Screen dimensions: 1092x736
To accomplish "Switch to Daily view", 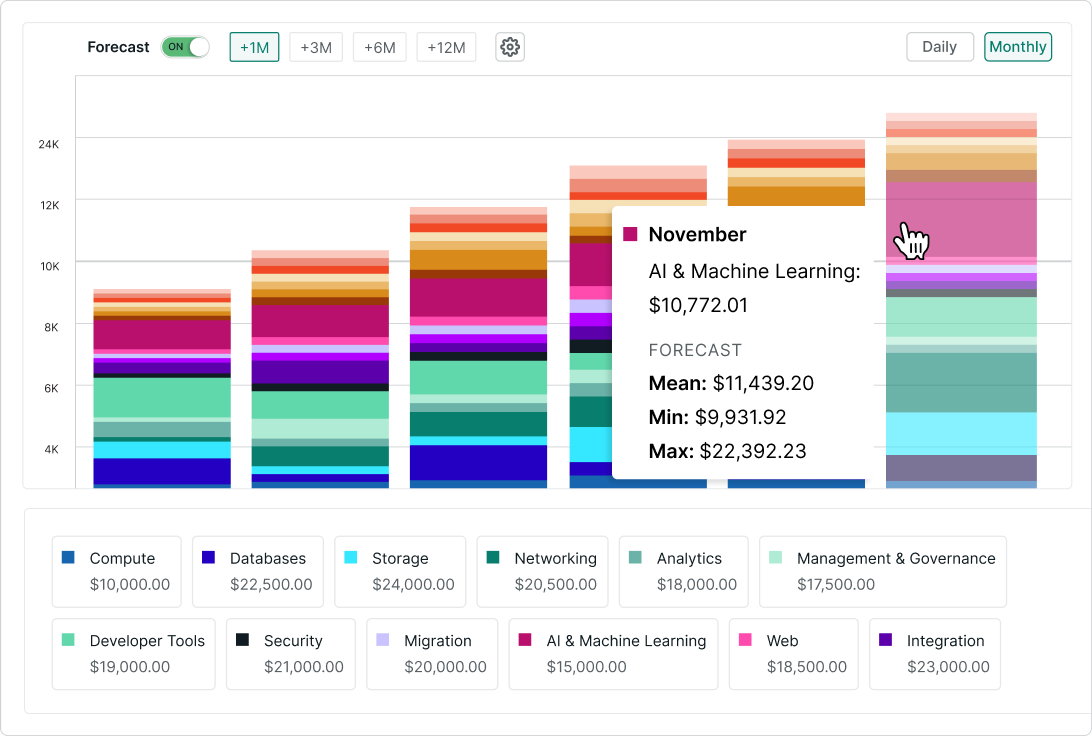I will tap(939, 47).
